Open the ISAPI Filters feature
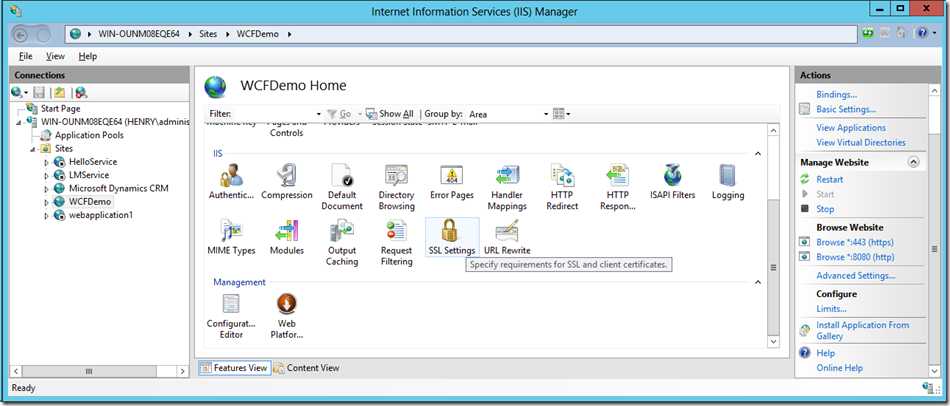The height and width of the screenshot is (406, 950). (x=673, y=182)
